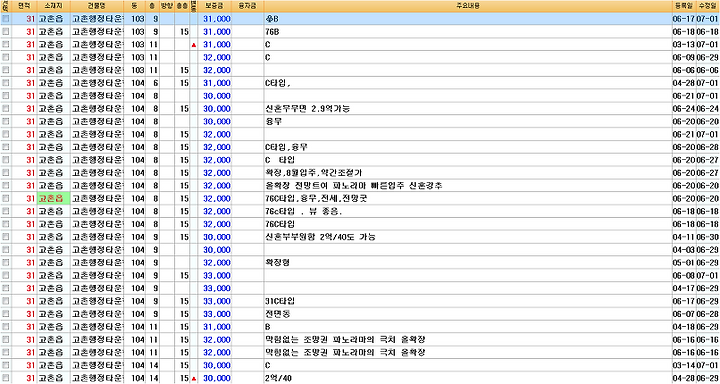Tick the checkbox of the highlighted first row
The image size is (720, 384).
coord(6,19)
